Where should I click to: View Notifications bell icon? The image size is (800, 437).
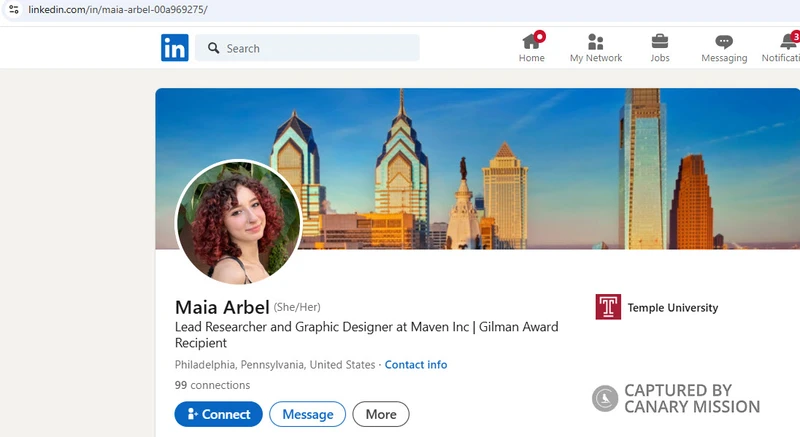(x=788, y=41)
